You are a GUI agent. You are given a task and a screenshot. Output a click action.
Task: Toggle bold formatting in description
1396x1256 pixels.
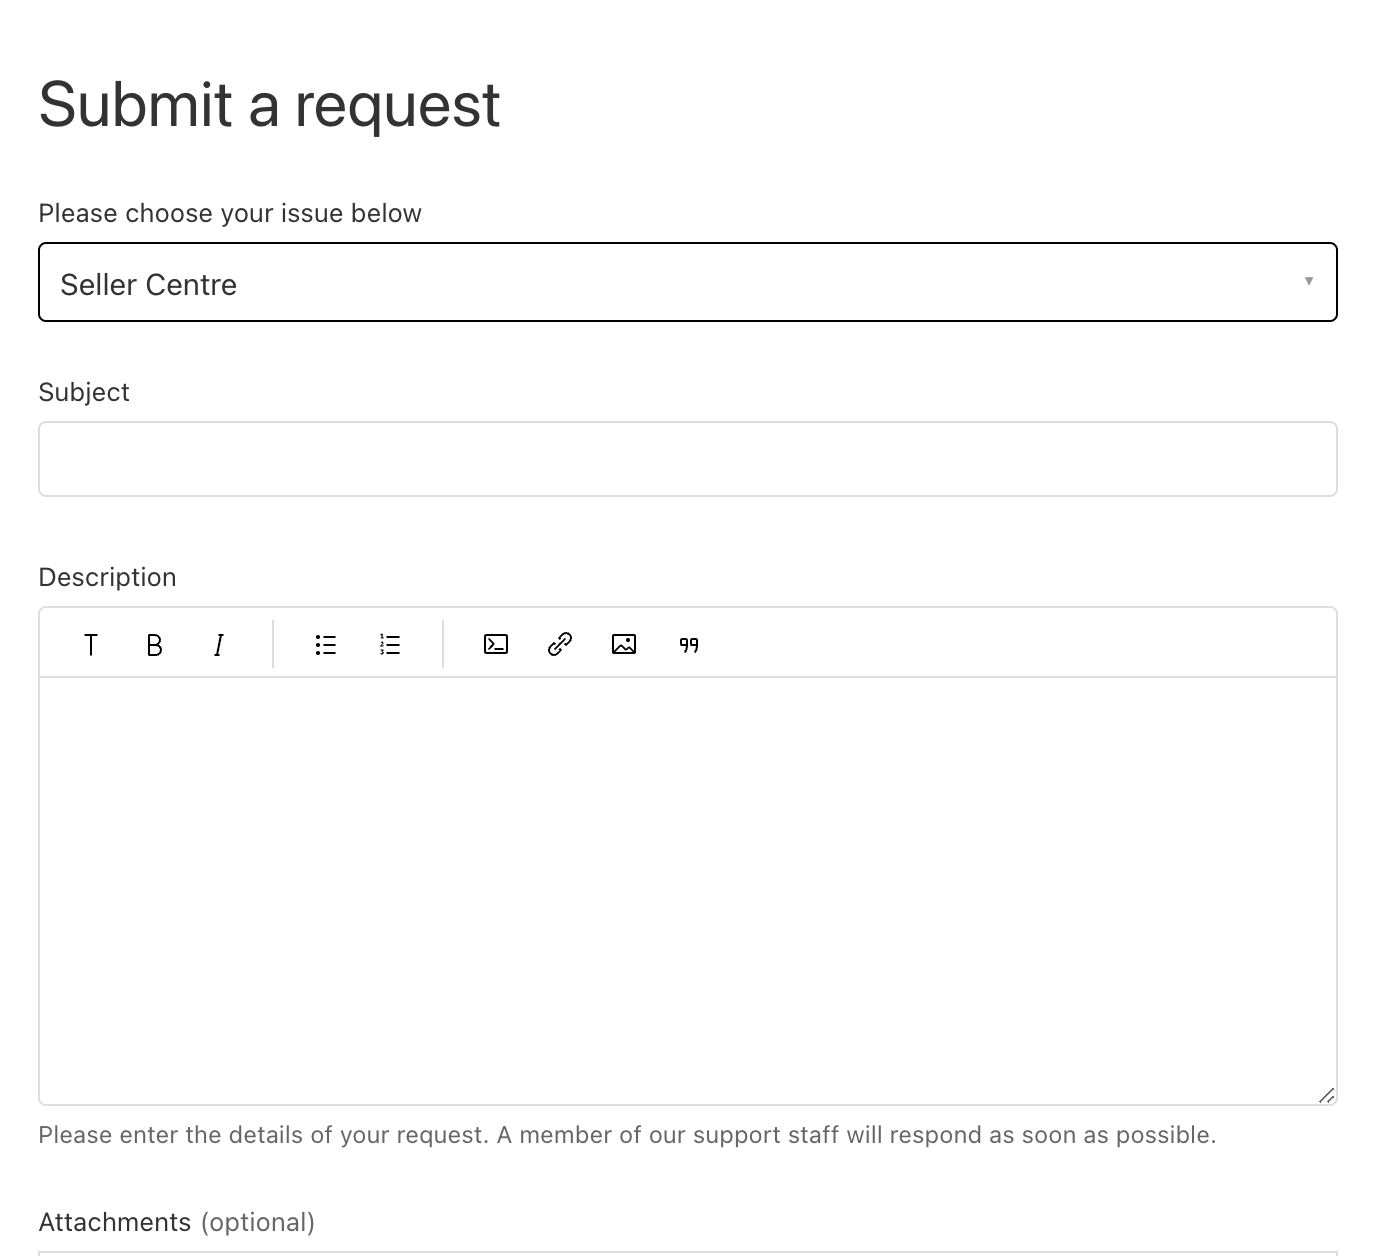pos(154,645)
